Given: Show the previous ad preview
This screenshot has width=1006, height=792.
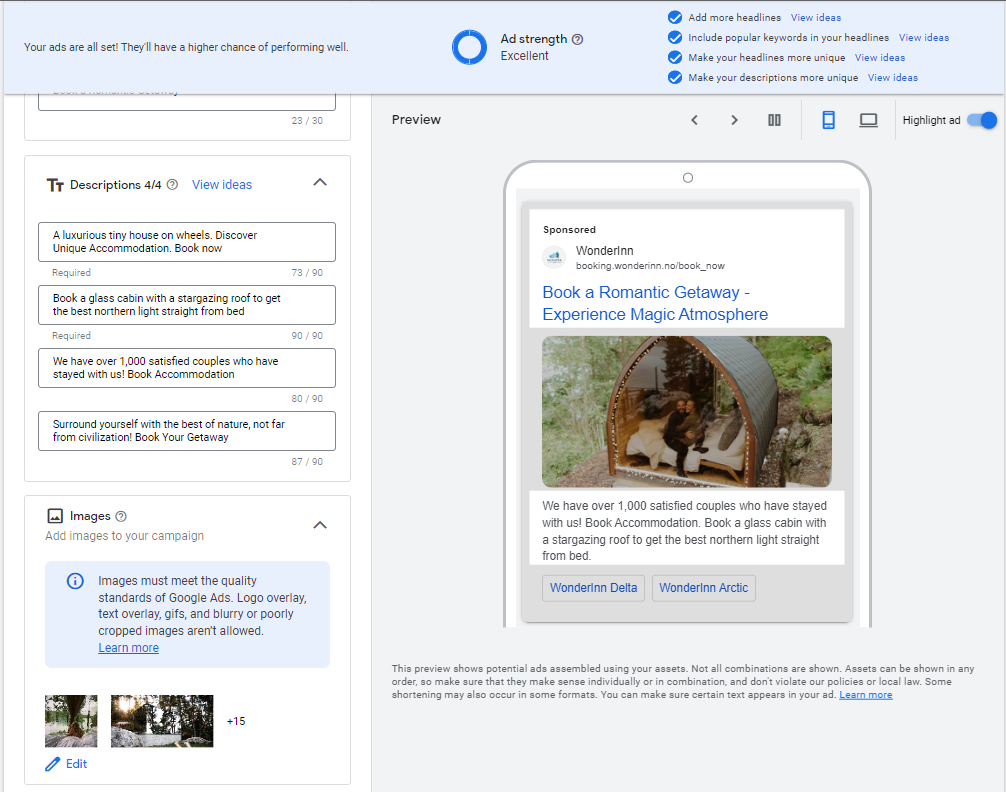Looking at the screenshot, I should point(694,120).
